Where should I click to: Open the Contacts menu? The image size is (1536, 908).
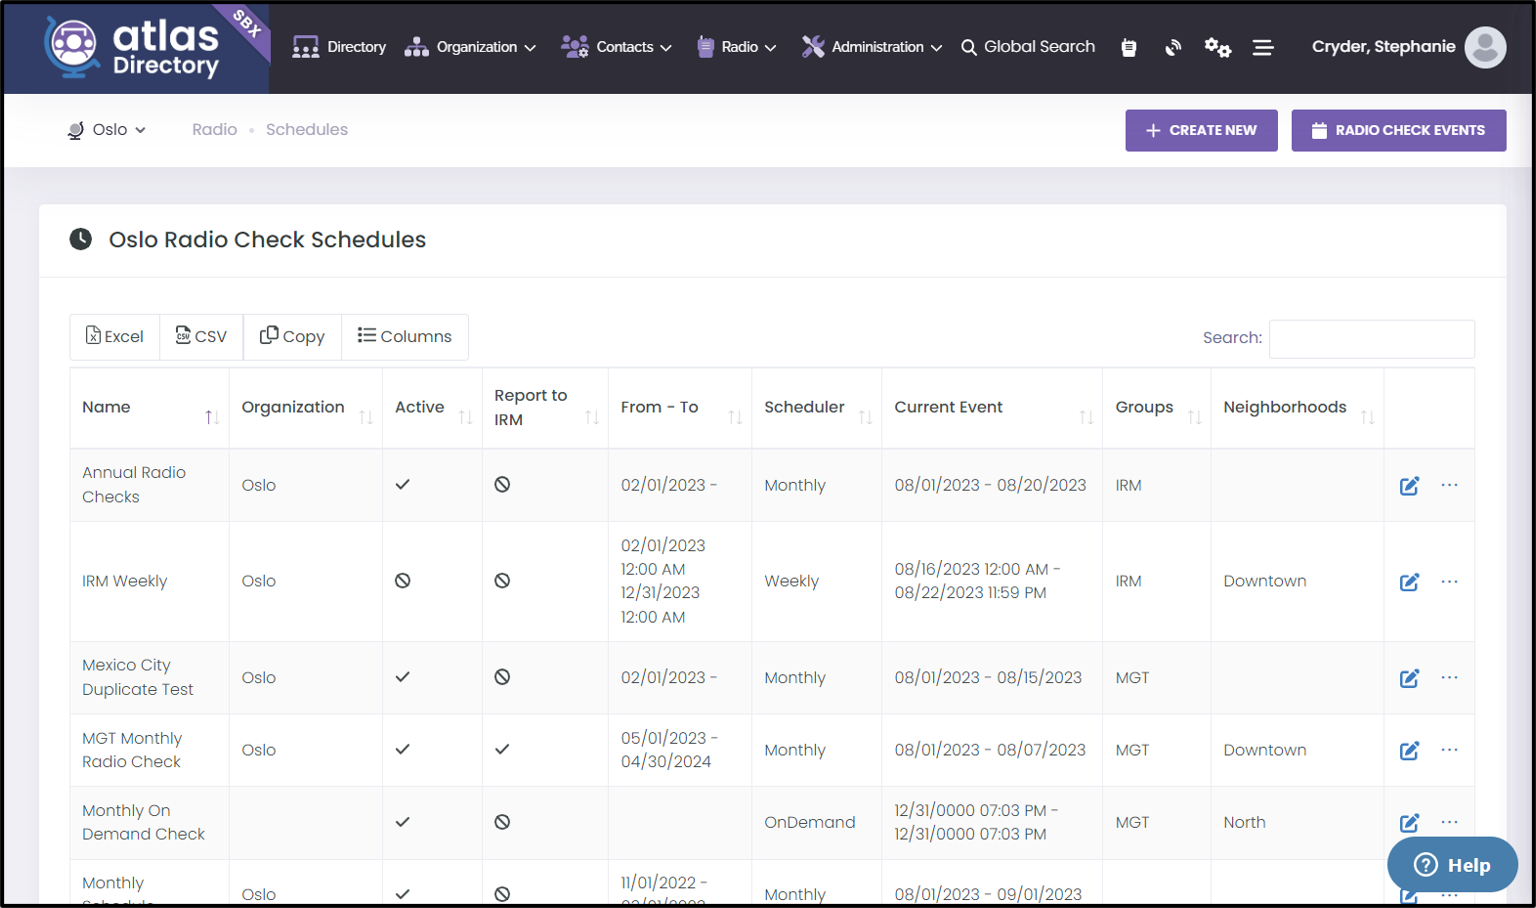615,47
